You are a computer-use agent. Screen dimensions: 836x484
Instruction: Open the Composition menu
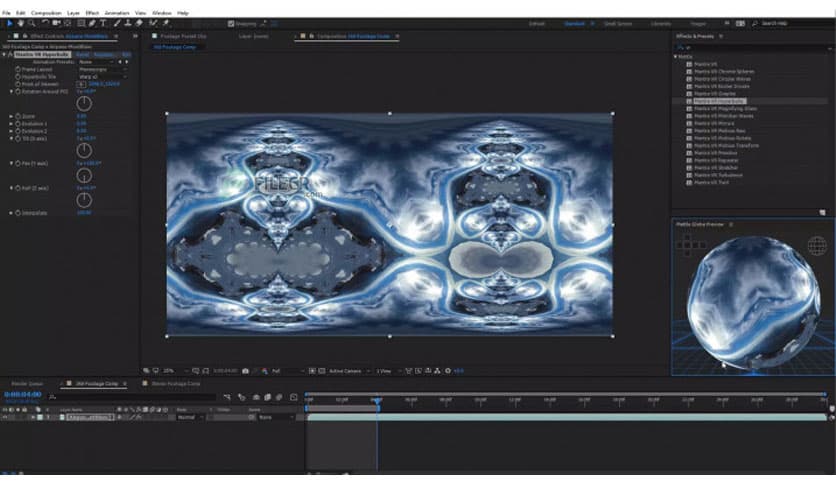(45, 12)
